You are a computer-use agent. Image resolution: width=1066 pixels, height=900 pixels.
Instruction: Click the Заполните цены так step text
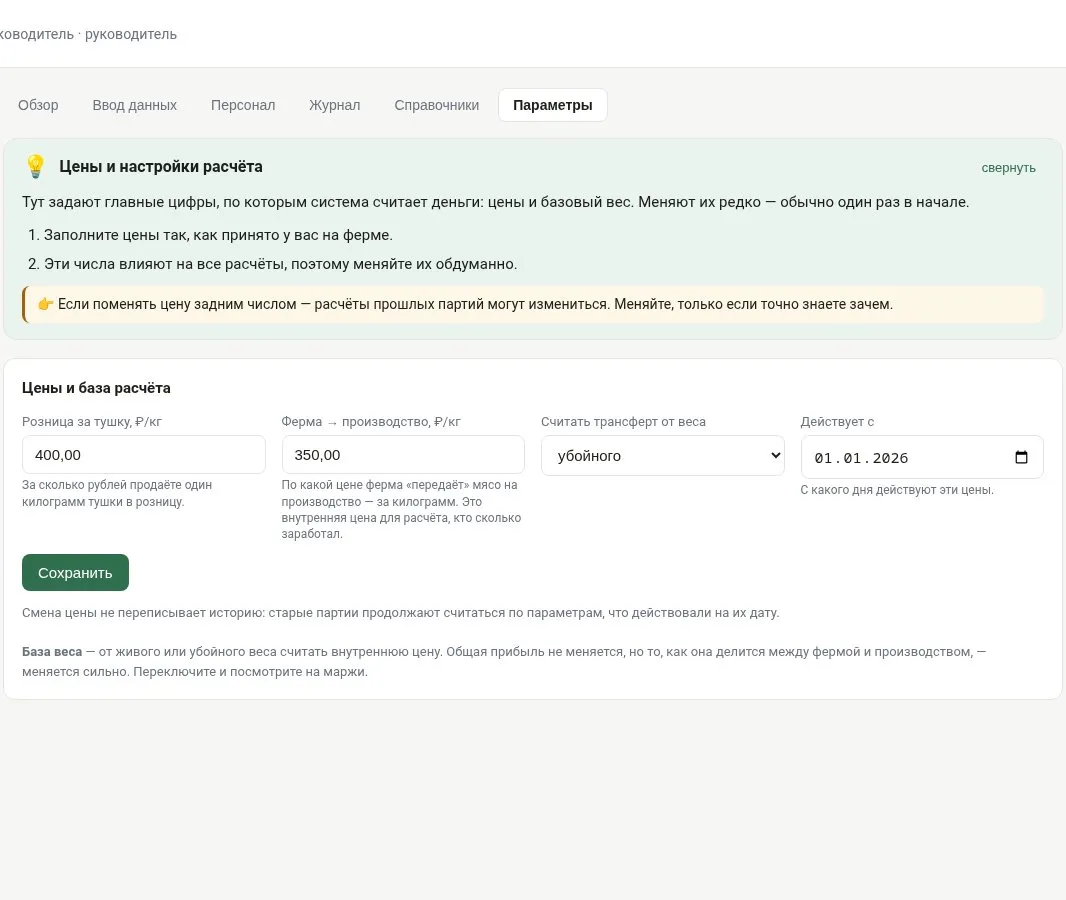[x=218, y=235]
